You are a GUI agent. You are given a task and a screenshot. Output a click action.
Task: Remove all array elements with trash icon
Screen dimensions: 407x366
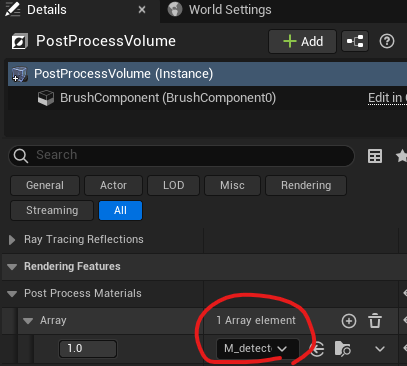[375, 321]
